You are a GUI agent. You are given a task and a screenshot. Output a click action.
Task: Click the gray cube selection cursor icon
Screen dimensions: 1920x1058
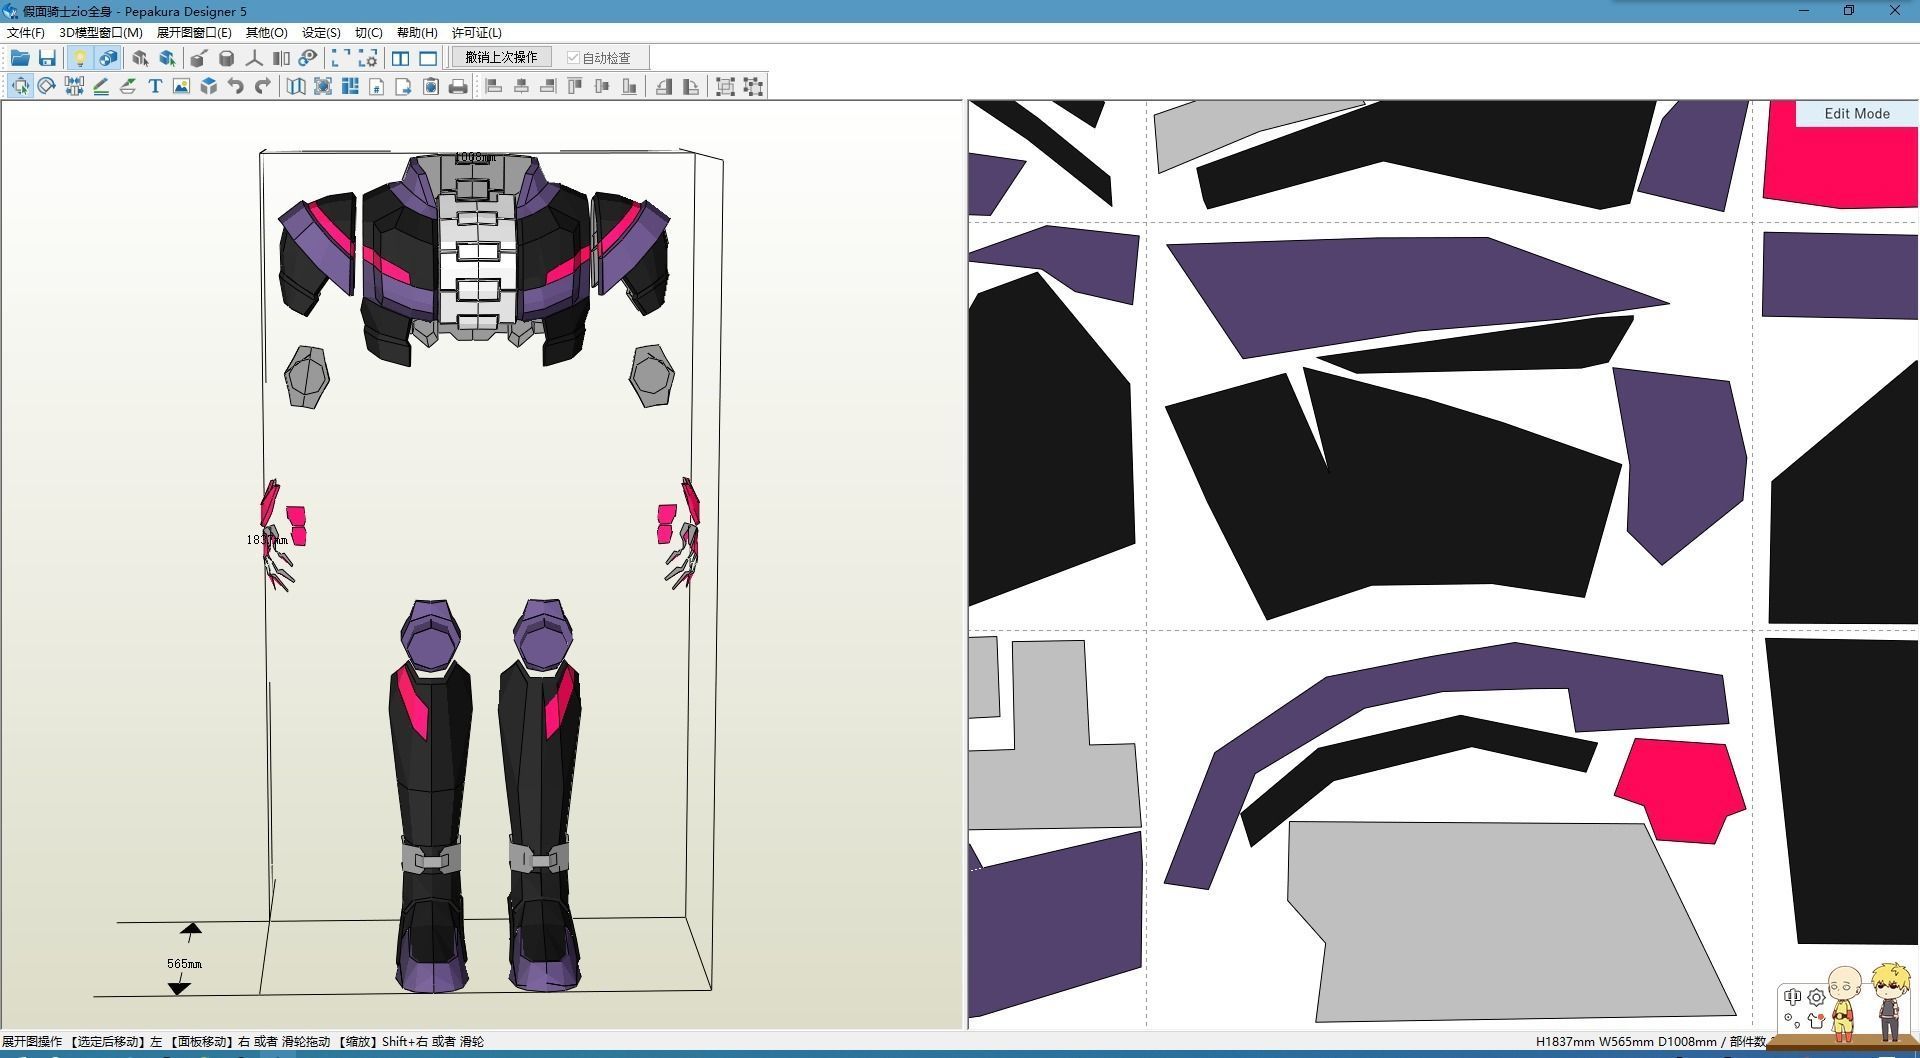(x=140, y=58)
